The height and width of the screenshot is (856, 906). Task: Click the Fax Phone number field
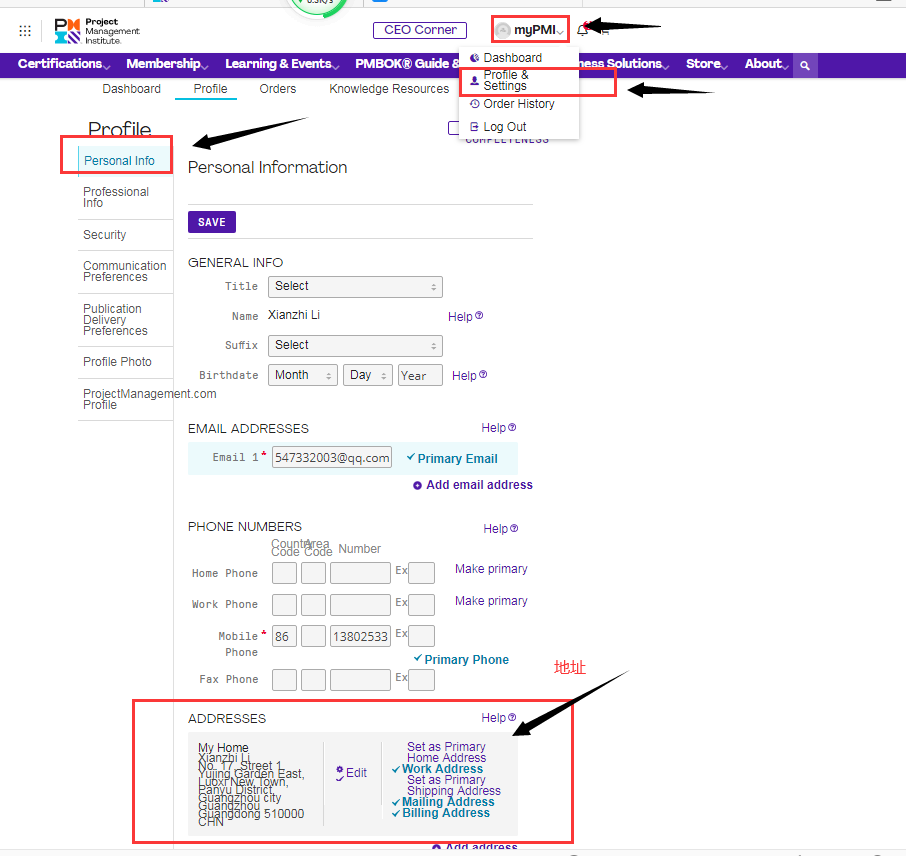360,680
